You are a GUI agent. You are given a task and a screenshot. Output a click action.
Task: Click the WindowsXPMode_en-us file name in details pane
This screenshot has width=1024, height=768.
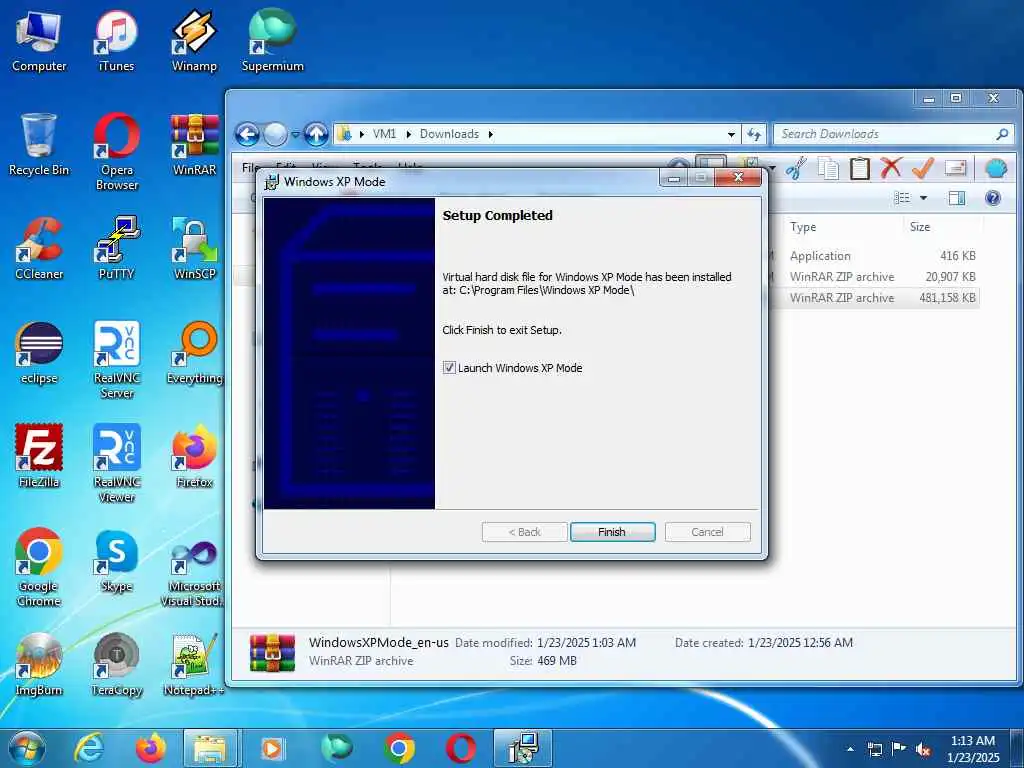coord(379,643)
